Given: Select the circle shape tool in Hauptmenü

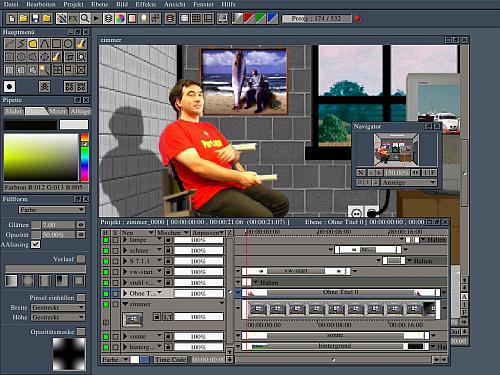Looking at the screenshot, I should click(x=68, y=43).
